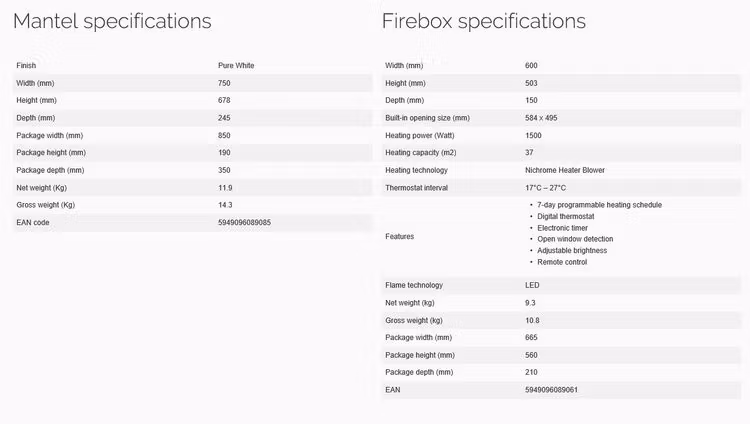
Task: Click the Mantel specifications heading
Action: tap(112, 22)
